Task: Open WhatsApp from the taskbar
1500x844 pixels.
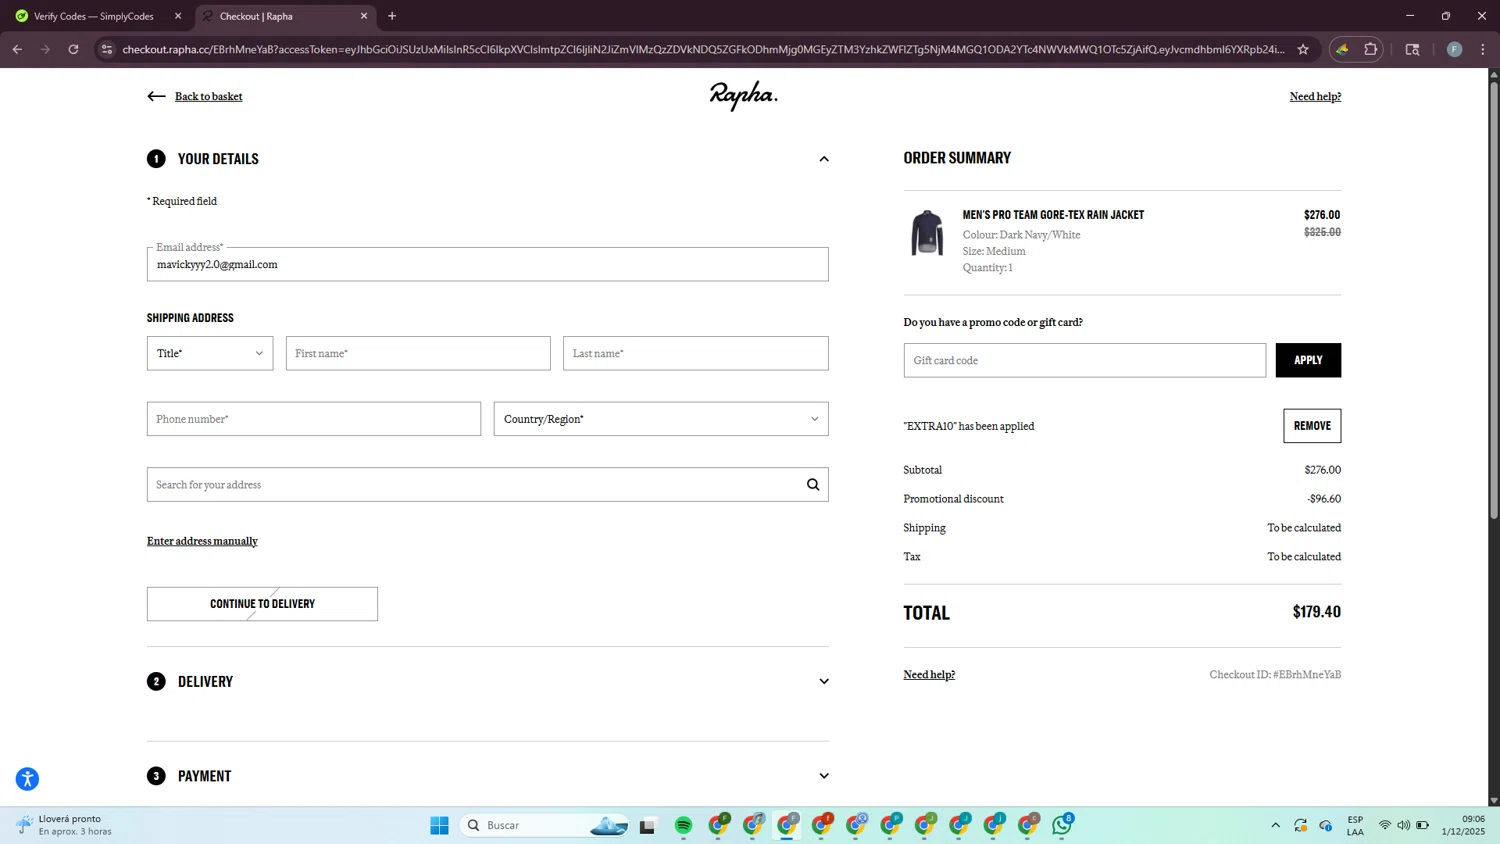Action: (1062, 825)
